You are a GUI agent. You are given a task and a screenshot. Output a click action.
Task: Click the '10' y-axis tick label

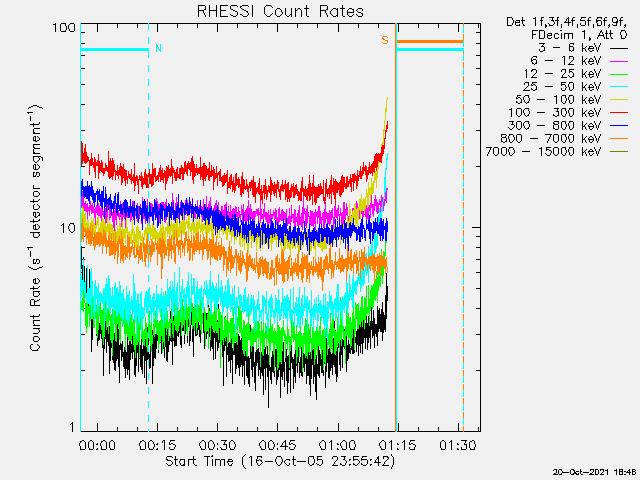tap(68, 228)
